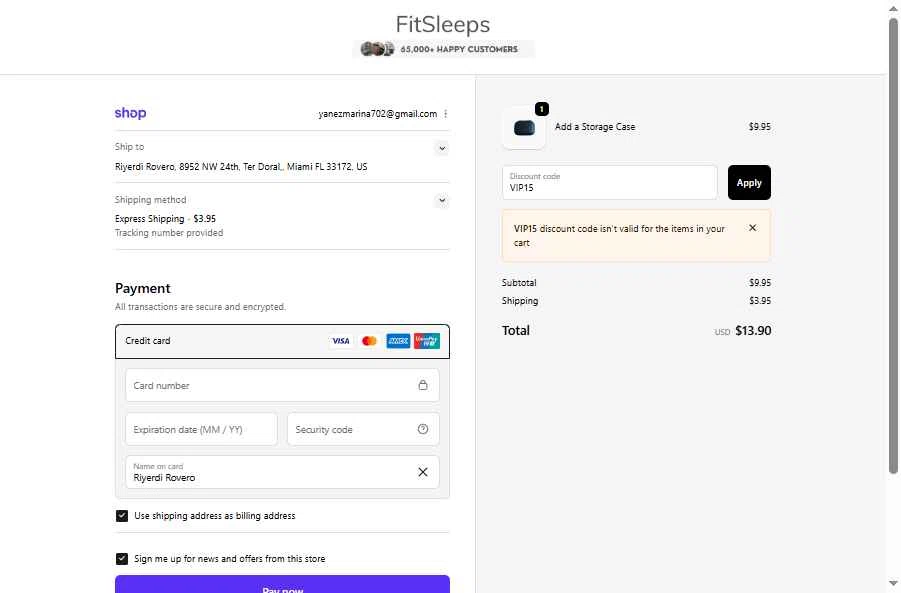
Task: Click the Express Shipping - $3.95 text
Action: click(x=165, y=218)
